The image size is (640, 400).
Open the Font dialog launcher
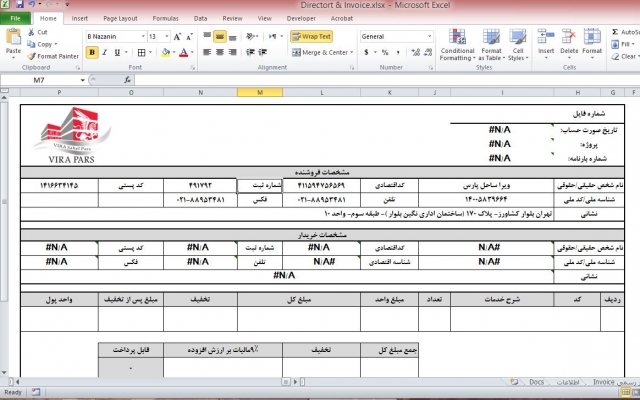(192, 68)
